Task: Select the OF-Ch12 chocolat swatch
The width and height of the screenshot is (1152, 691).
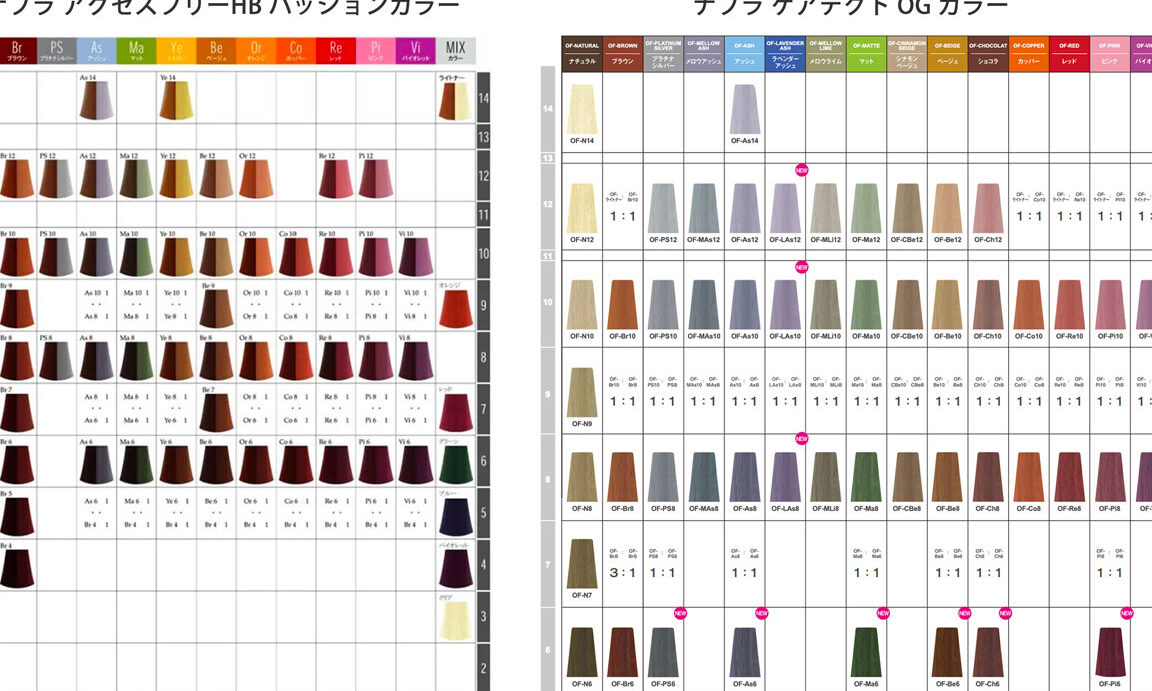Action: (x=988, y=209)
